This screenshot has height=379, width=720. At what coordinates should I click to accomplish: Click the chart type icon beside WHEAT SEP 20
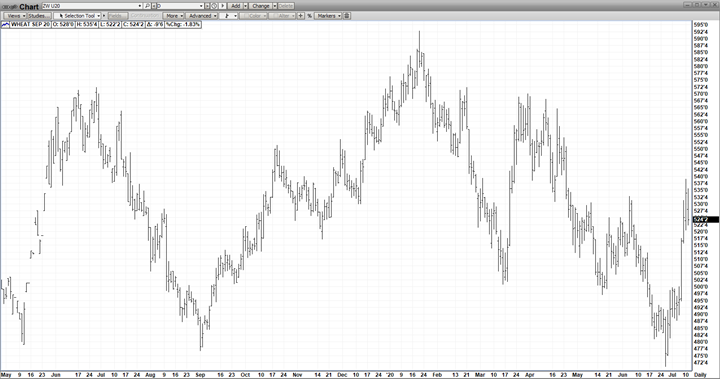pos(5,24)
